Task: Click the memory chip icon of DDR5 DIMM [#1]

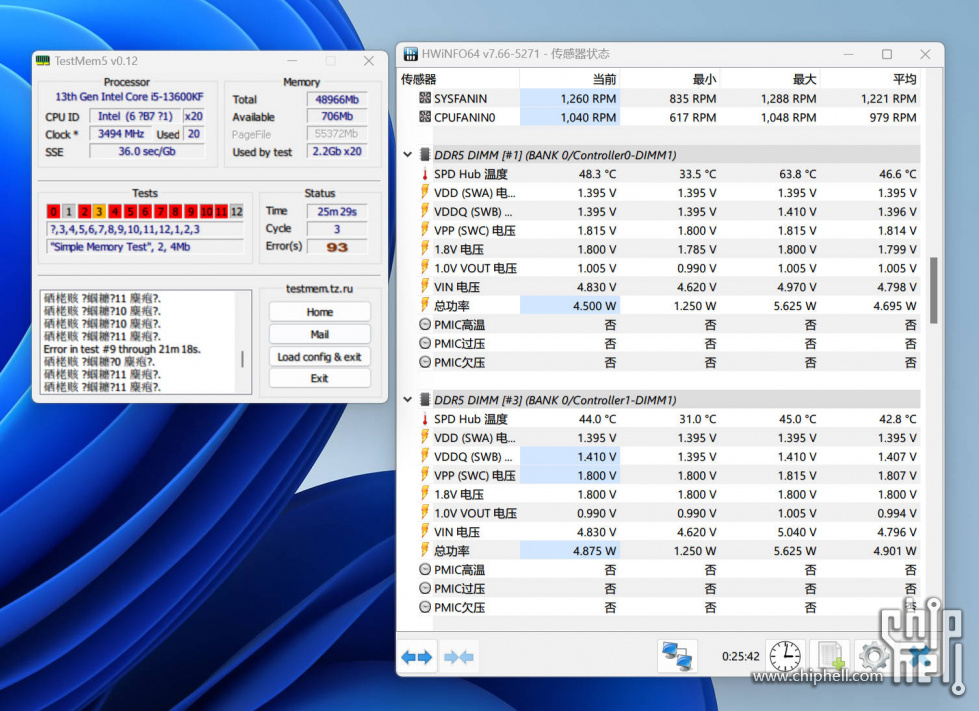Action: click(x=425, y=154)
